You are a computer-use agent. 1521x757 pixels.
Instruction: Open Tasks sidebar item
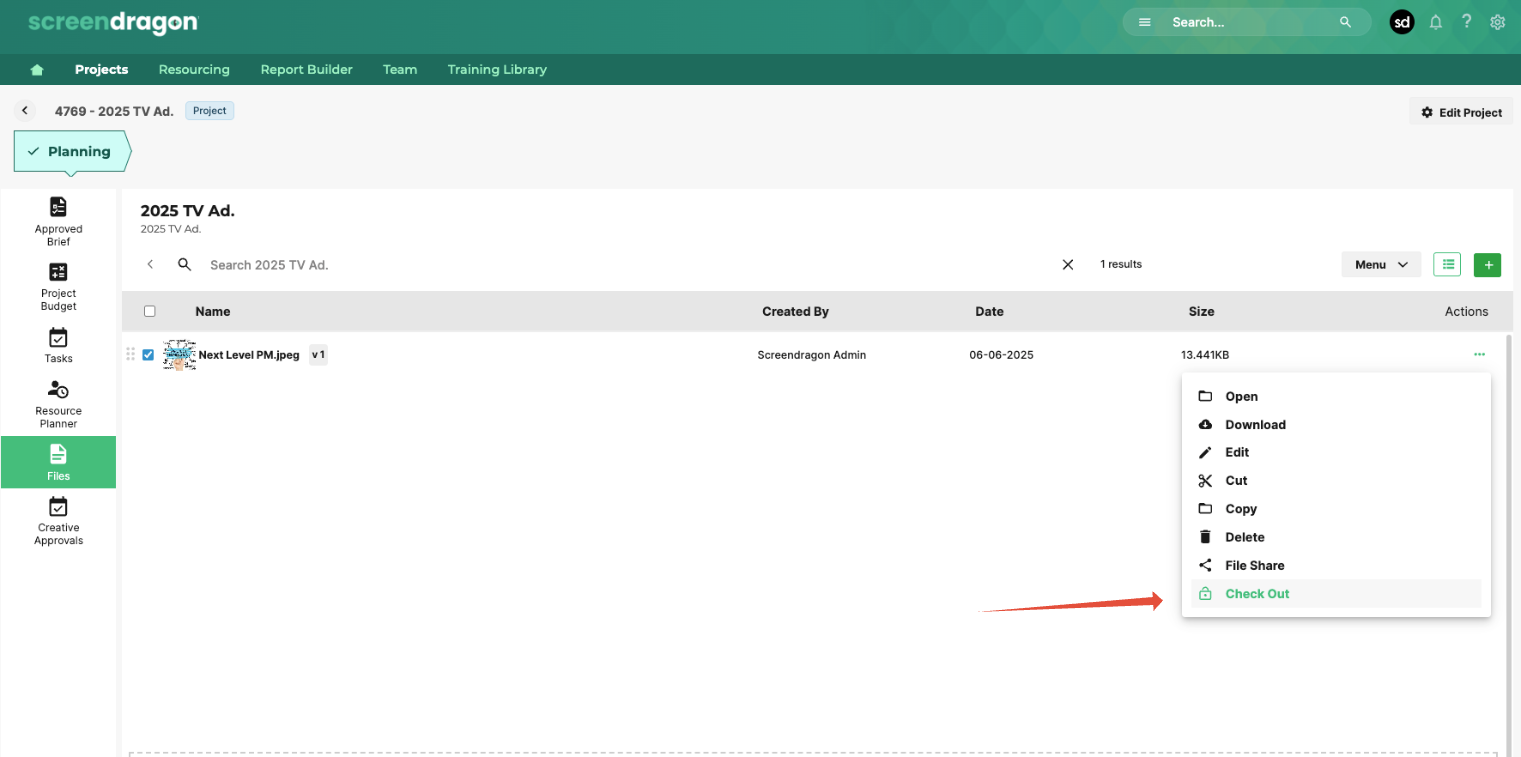(58, 346)
